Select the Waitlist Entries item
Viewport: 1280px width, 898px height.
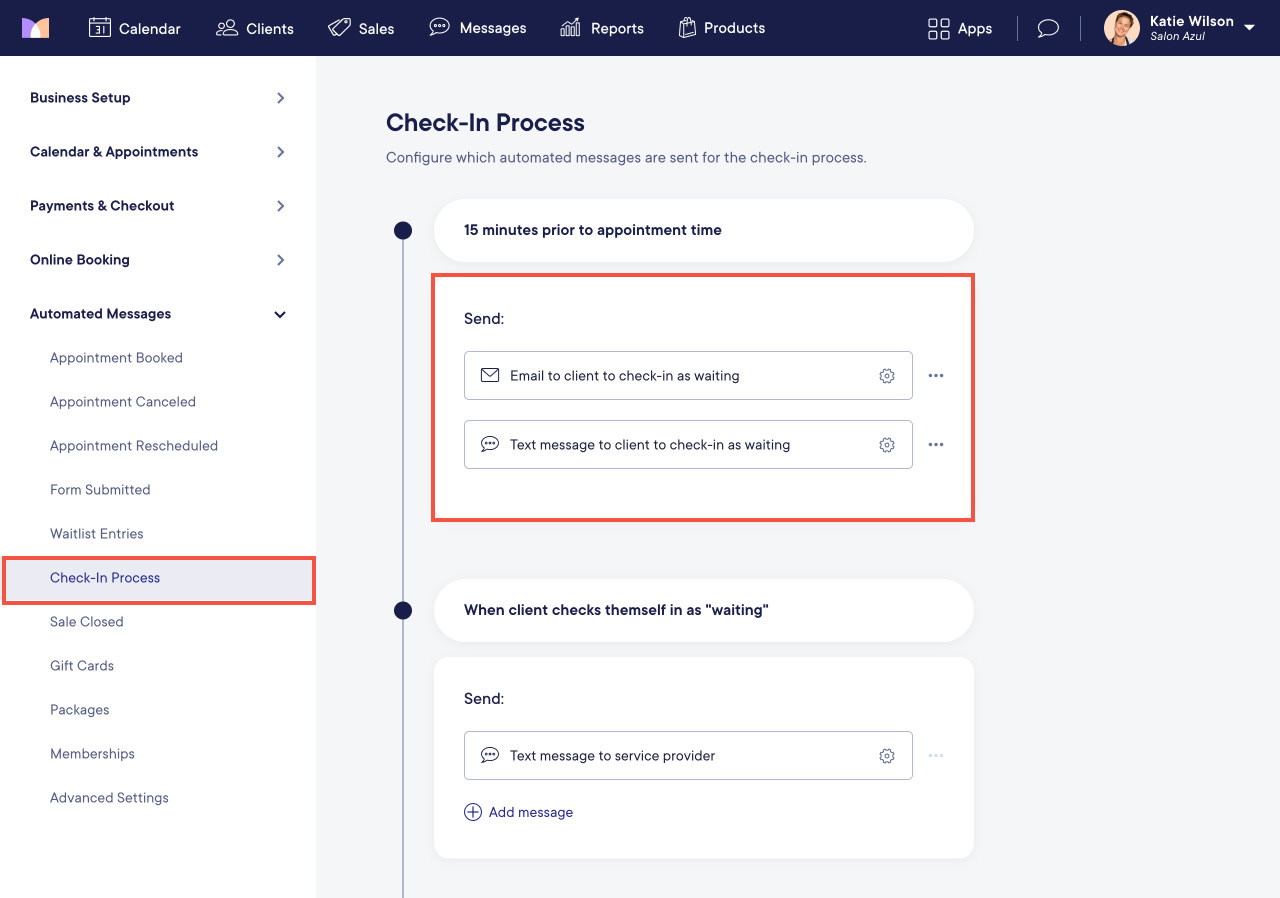coord(97,534)
